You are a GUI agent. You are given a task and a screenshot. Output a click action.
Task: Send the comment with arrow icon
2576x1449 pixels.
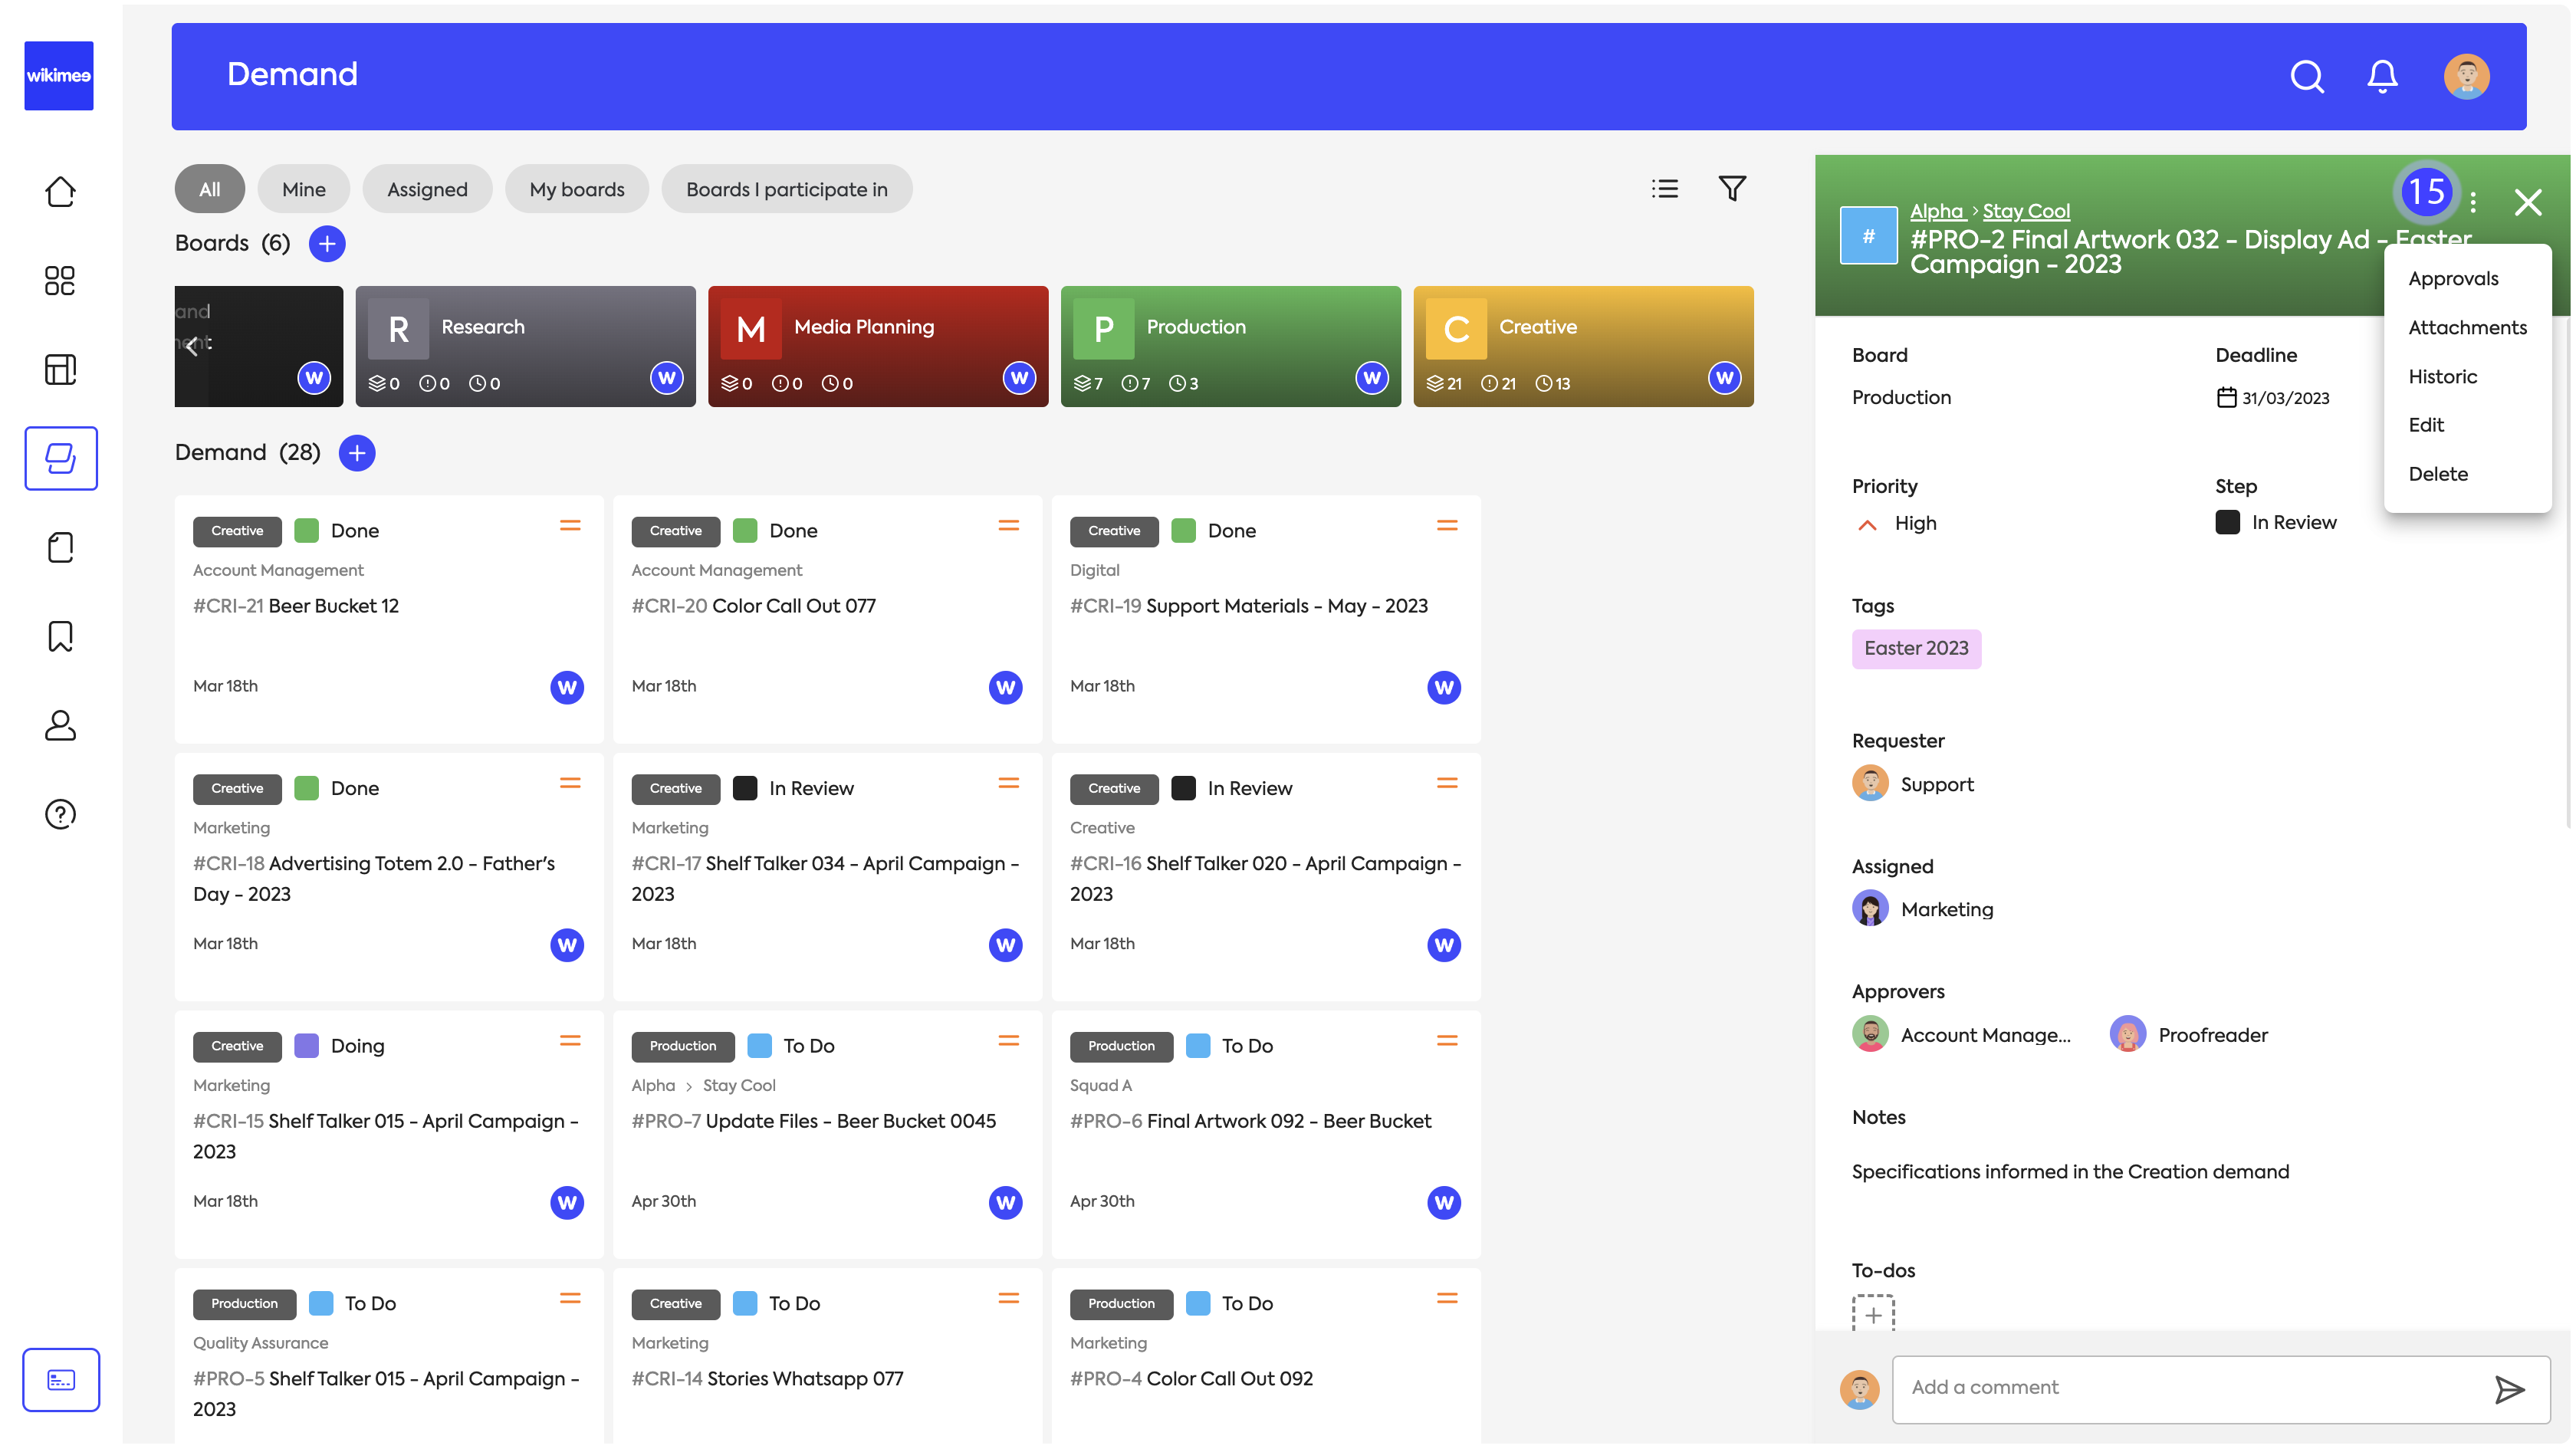2509,1389
